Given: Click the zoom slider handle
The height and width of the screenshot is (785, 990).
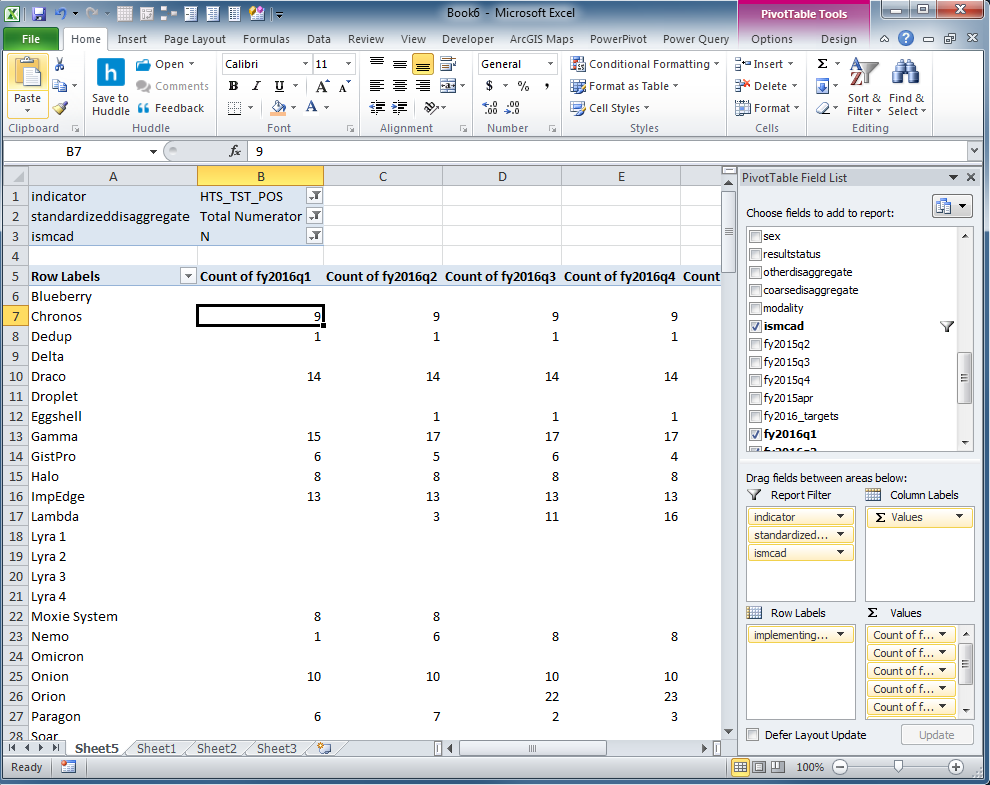Looking at the screenshot, I should pyautogui.click(x=898, y=767).
